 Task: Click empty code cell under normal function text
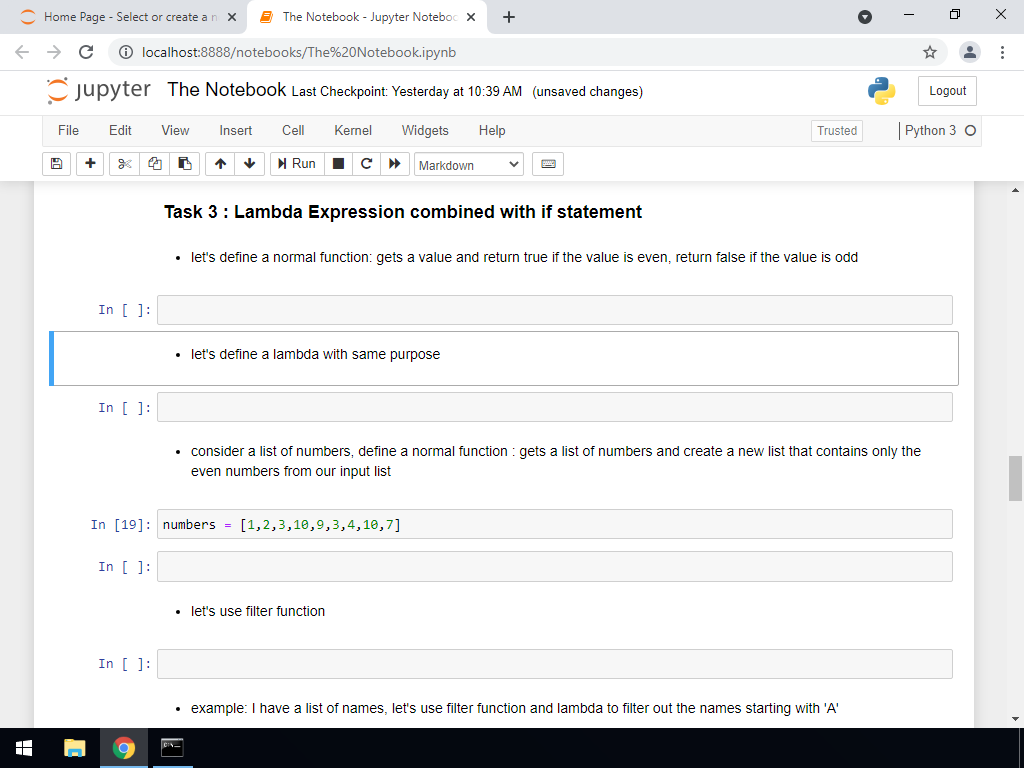coord(554,310)
